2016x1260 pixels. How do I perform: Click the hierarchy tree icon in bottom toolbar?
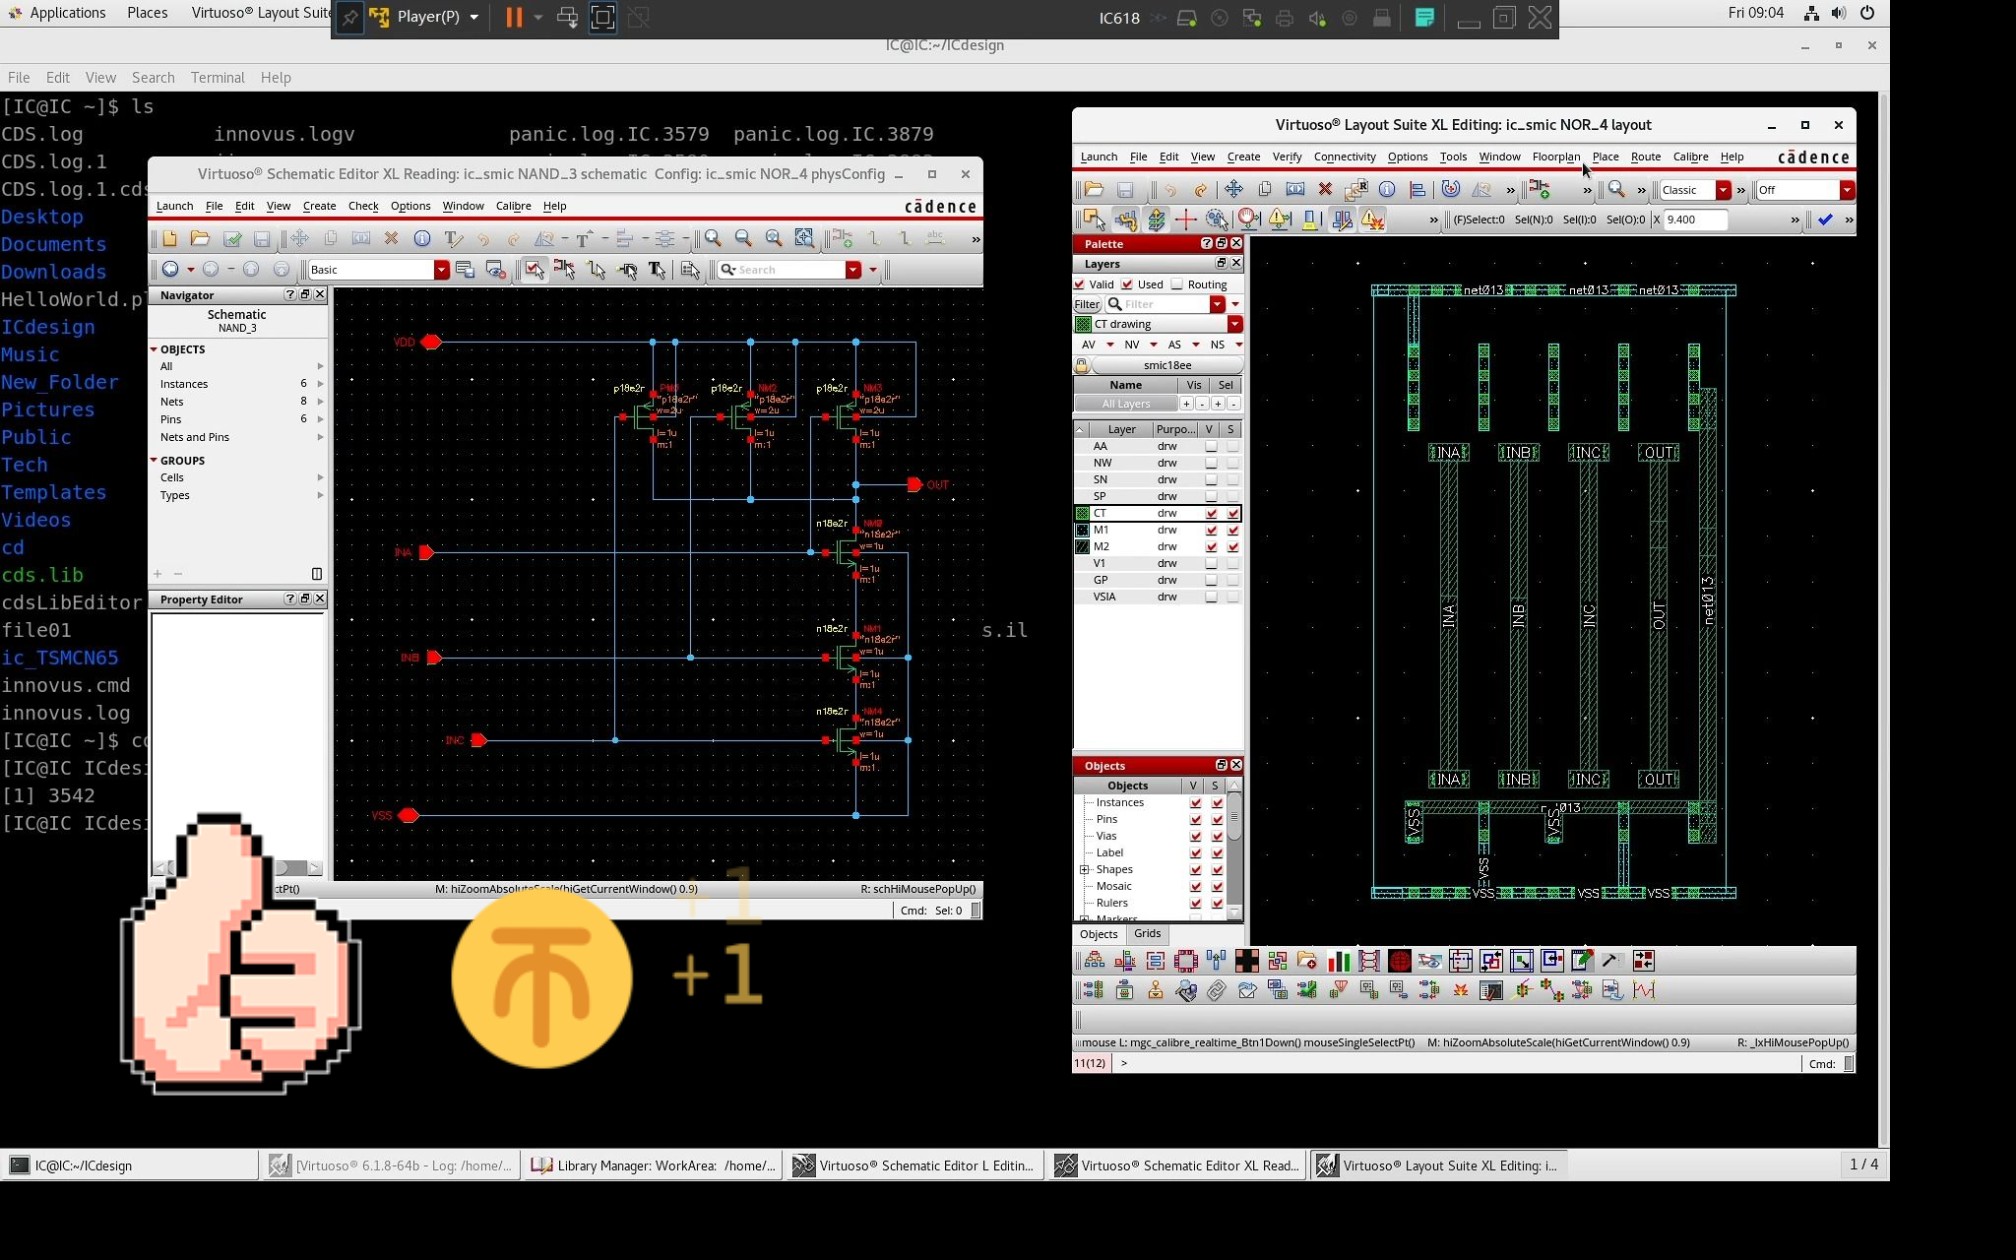(x=1095, y=961)
